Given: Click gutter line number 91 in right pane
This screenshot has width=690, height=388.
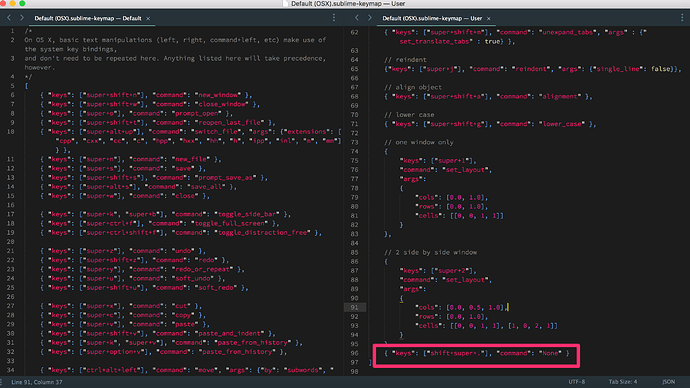Looking at the screenshot, I should click(354, 307).
